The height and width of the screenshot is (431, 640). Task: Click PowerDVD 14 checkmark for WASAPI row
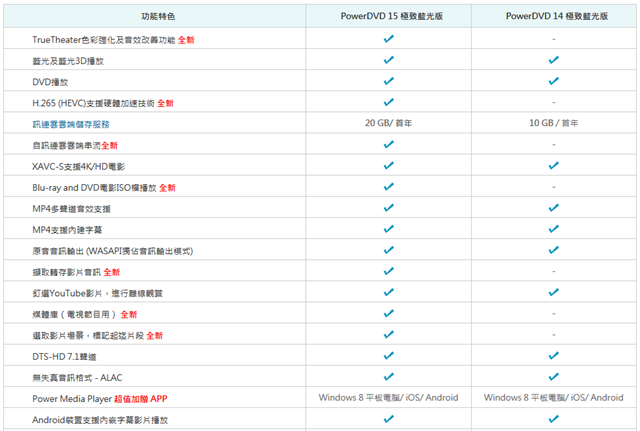(553, 250)
